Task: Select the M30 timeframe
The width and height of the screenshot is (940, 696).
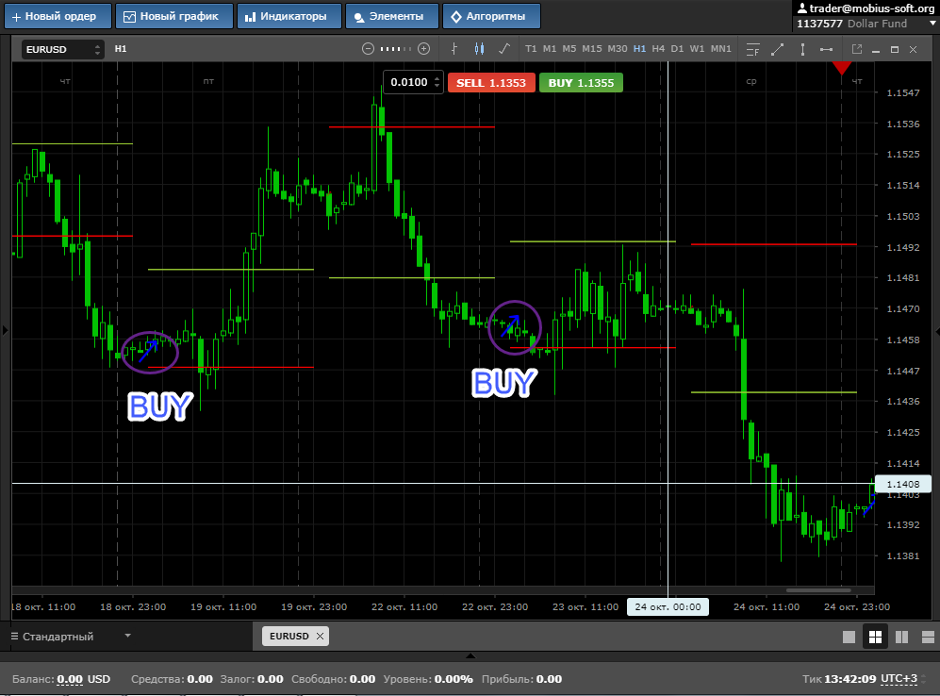Action: 617,49
